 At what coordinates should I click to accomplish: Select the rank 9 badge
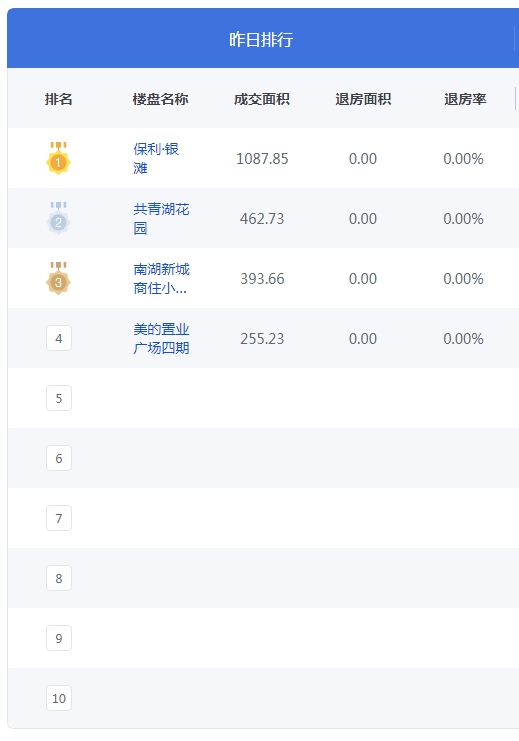click(59, 638)
